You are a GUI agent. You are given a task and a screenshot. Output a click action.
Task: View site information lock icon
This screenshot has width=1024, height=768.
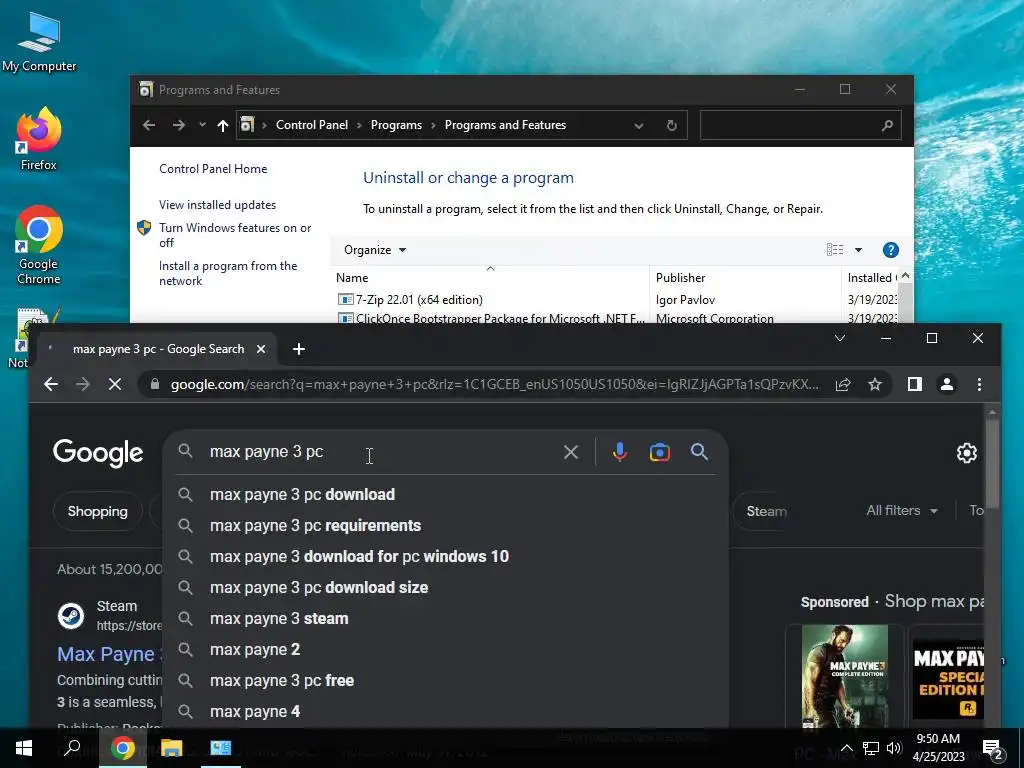pyautogui.click(x=155, y=384)
